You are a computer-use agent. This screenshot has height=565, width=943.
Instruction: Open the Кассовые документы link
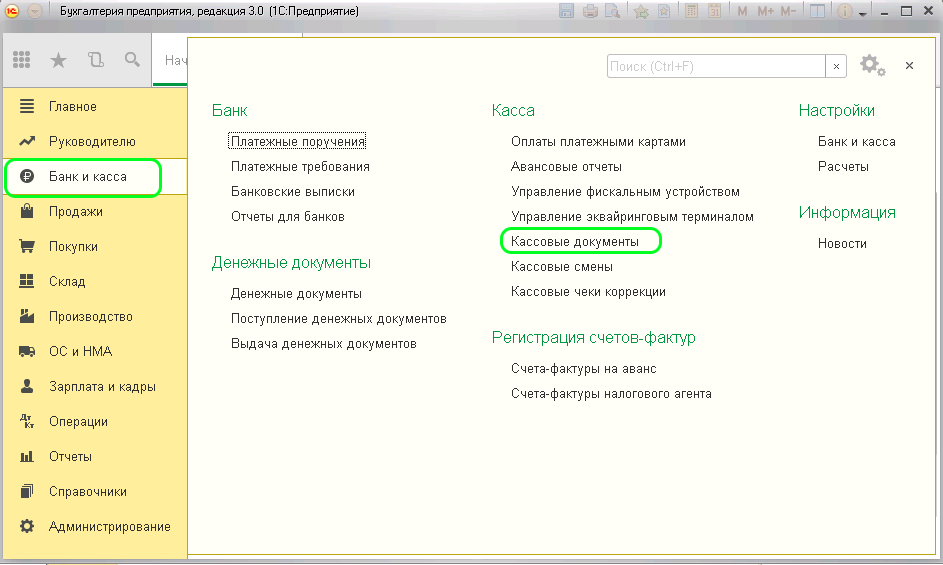click(x=574, y=242)
